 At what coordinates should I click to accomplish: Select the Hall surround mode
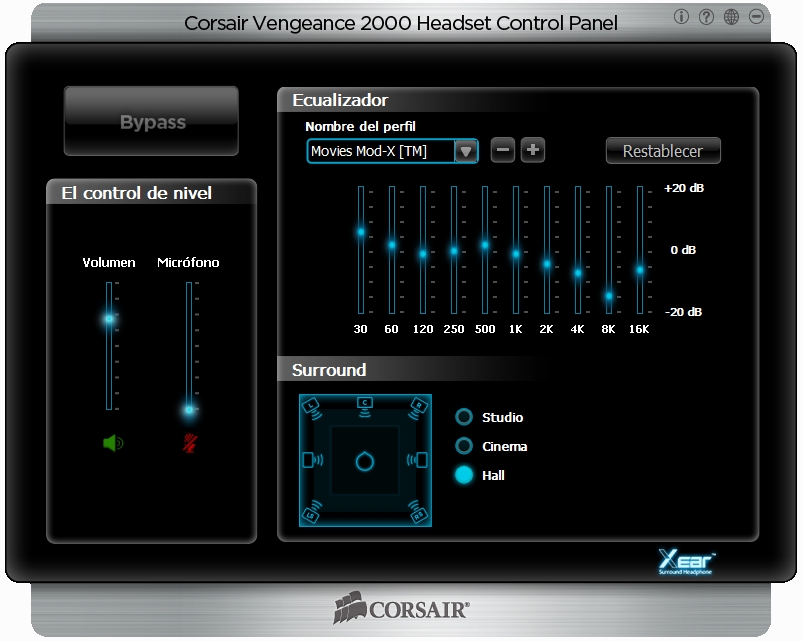(464, 475)
